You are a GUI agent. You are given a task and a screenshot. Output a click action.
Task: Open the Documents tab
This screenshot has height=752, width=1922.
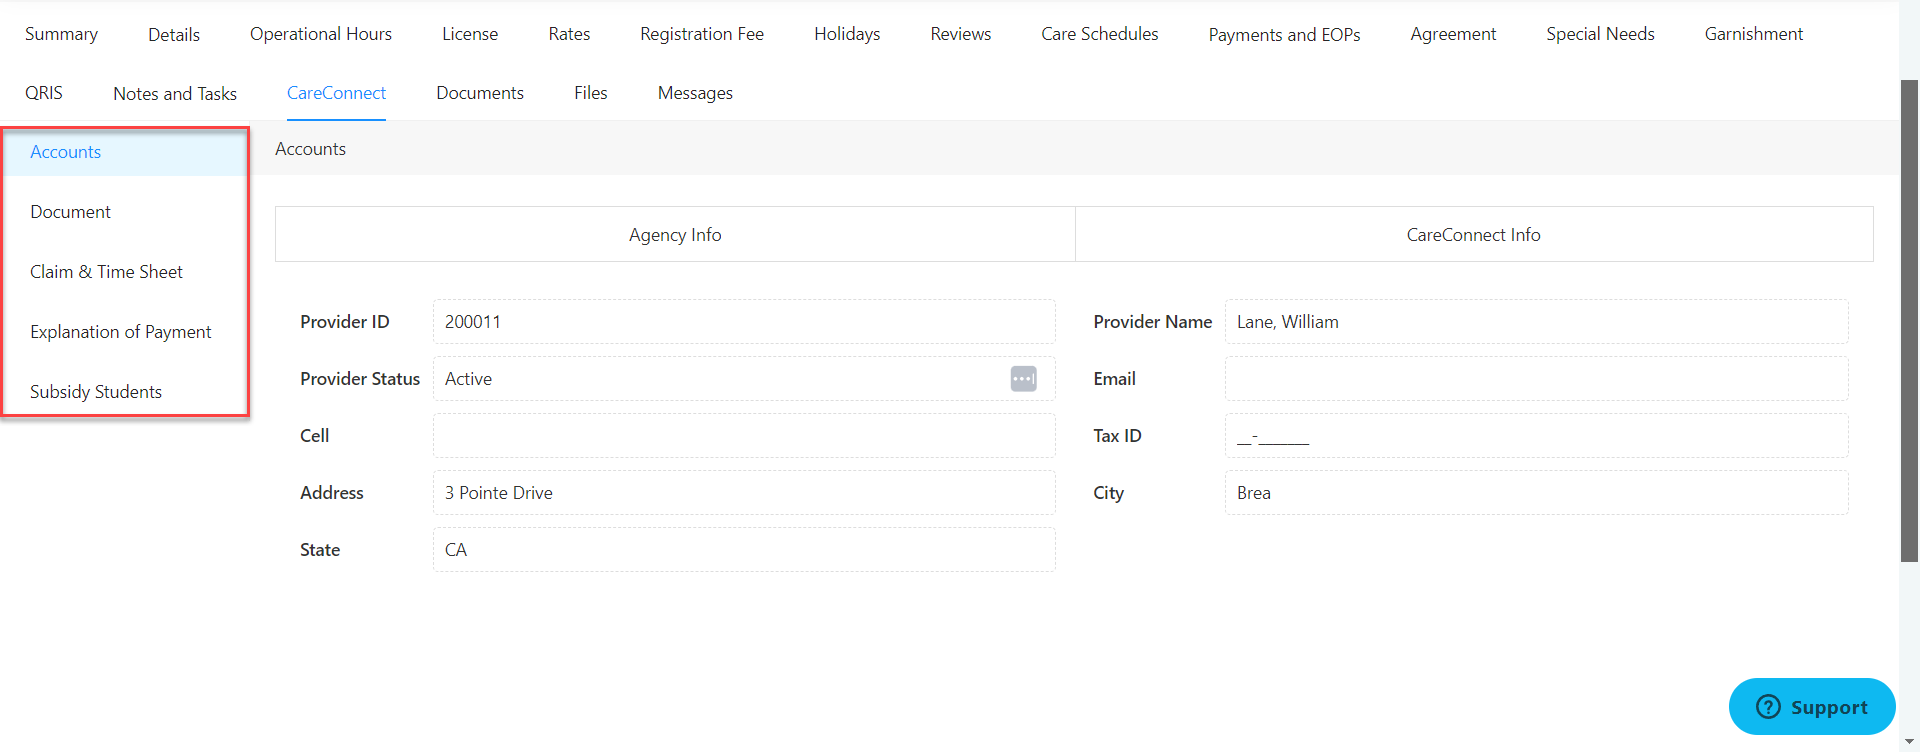pos(480,93)
